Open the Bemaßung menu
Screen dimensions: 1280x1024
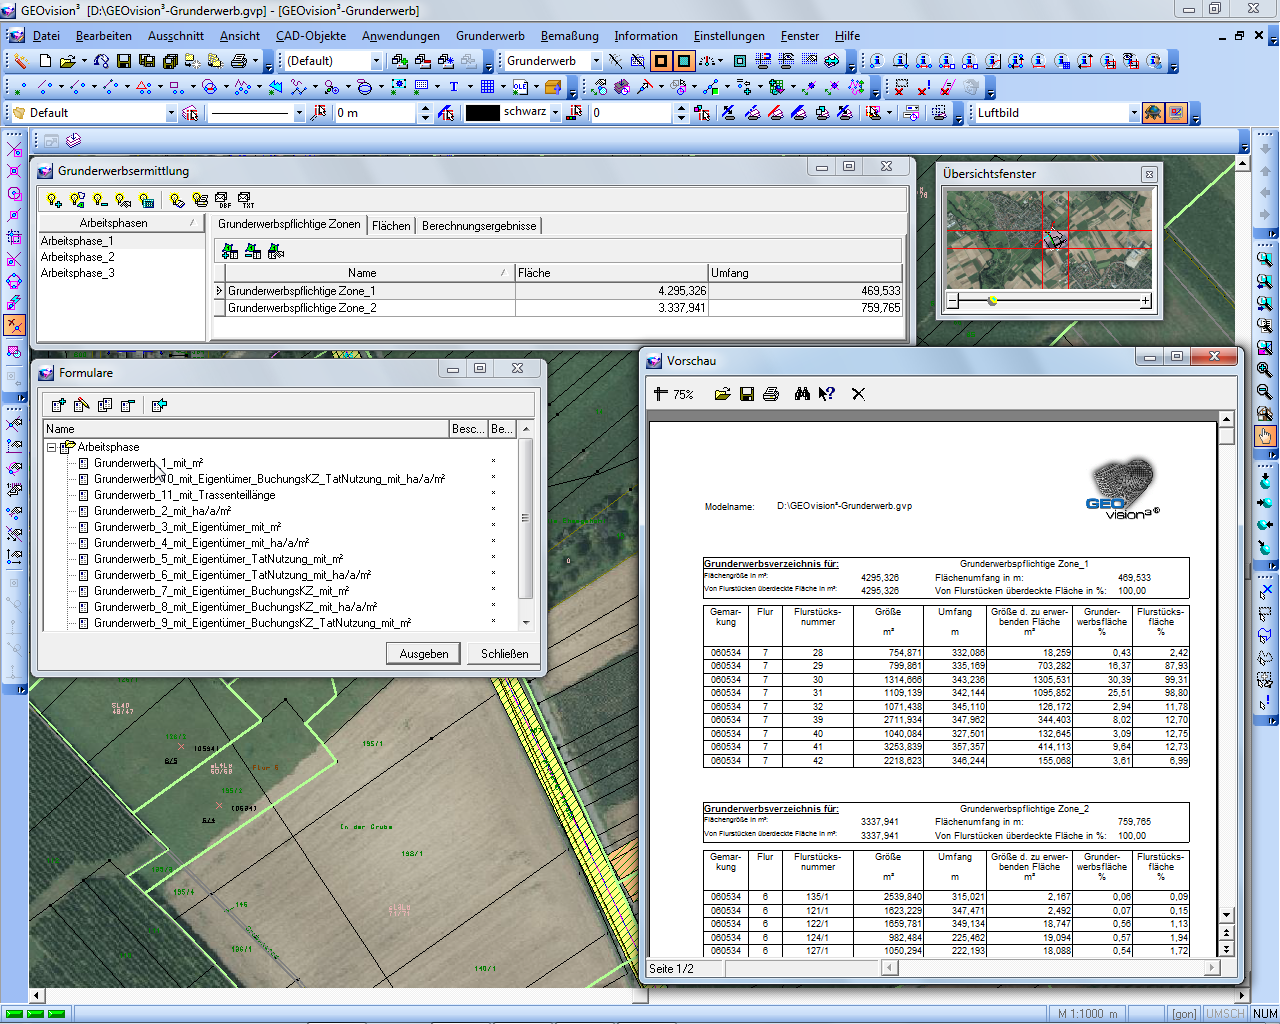570,35
